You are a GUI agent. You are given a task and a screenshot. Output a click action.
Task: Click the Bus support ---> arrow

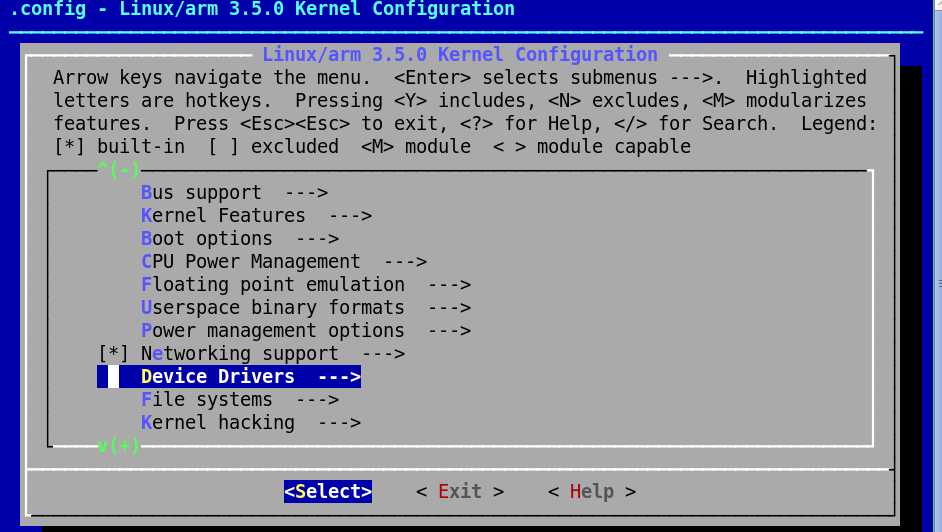pyautogui.click(x=306, y=193)
